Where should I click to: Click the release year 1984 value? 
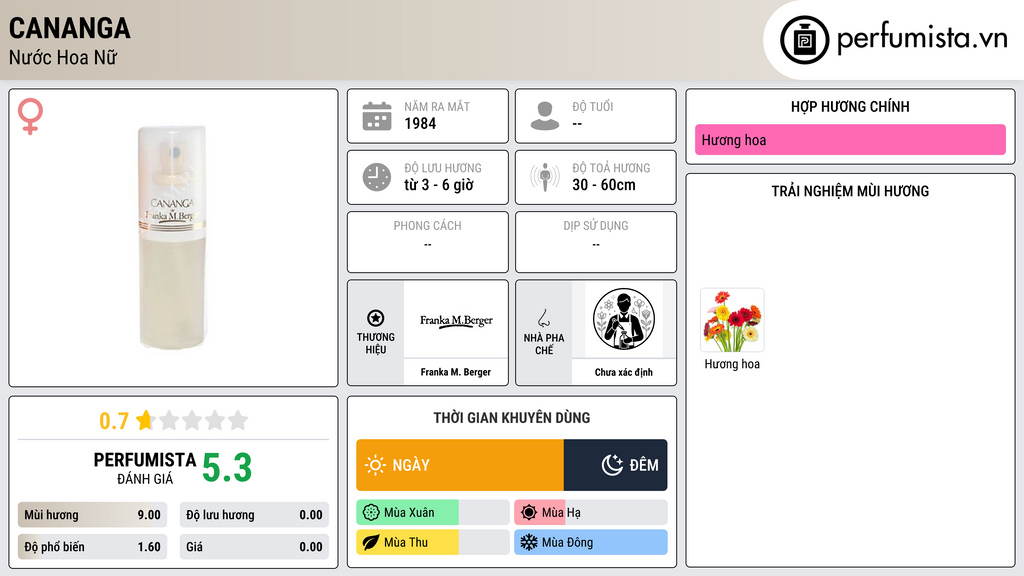point(420,123)
